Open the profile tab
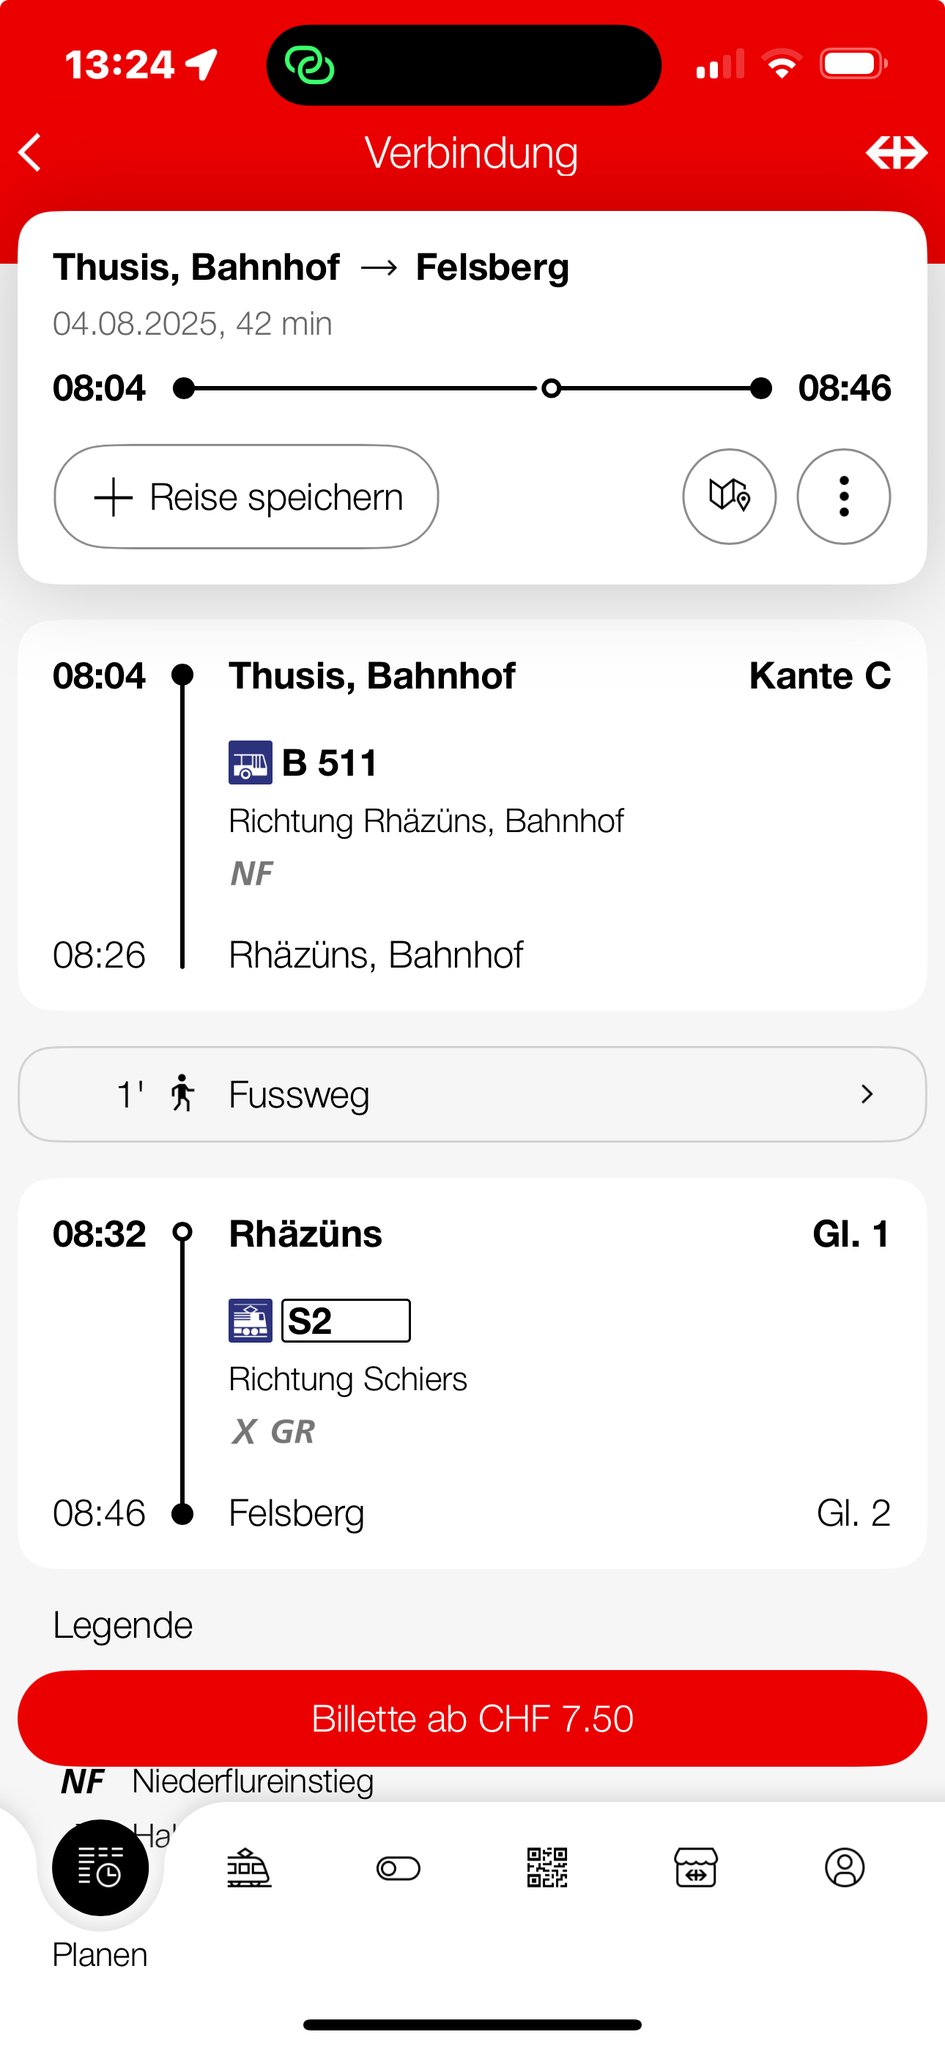 pos(844,1867)
